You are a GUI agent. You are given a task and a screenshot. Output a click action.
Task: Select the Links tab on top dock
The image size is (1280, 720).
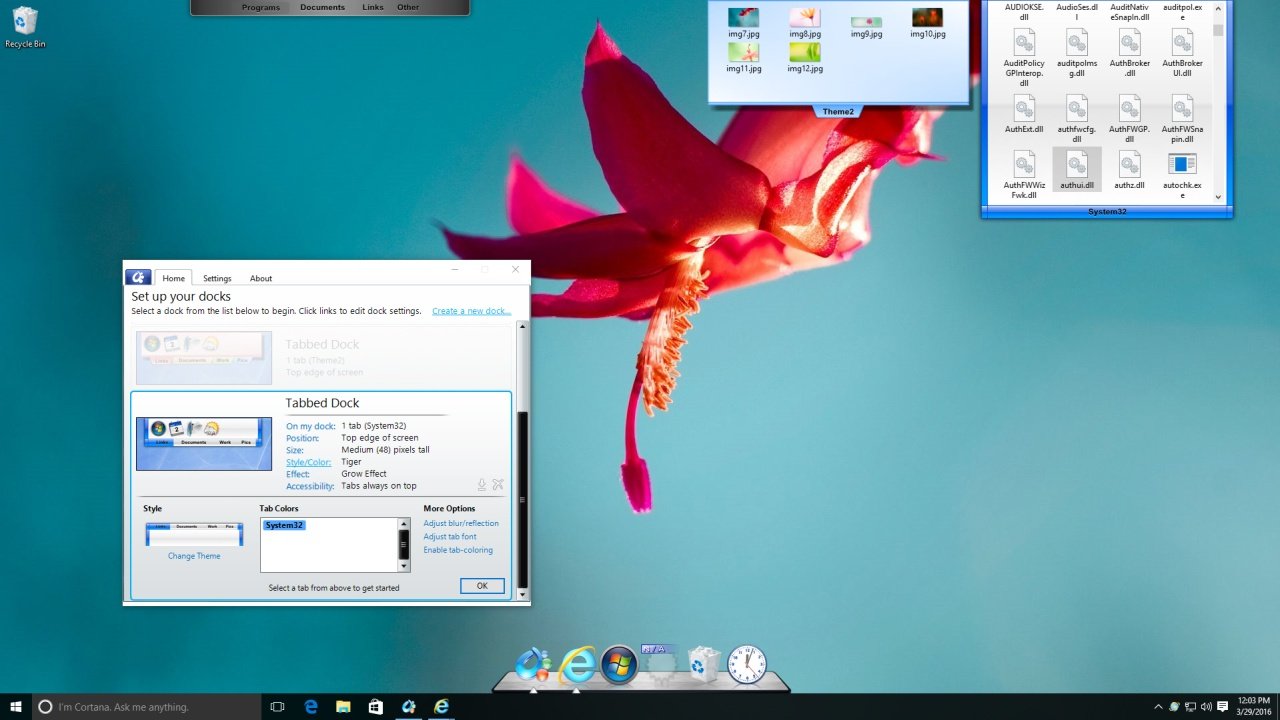(372, 7)
